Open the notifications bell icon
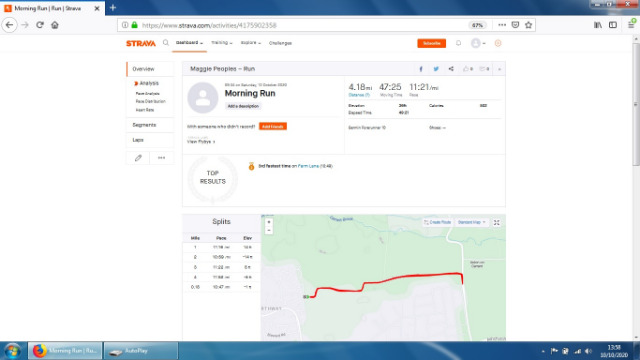Image resolution: width=640 pixels, height=360 pixels. (x=458, y=43)
